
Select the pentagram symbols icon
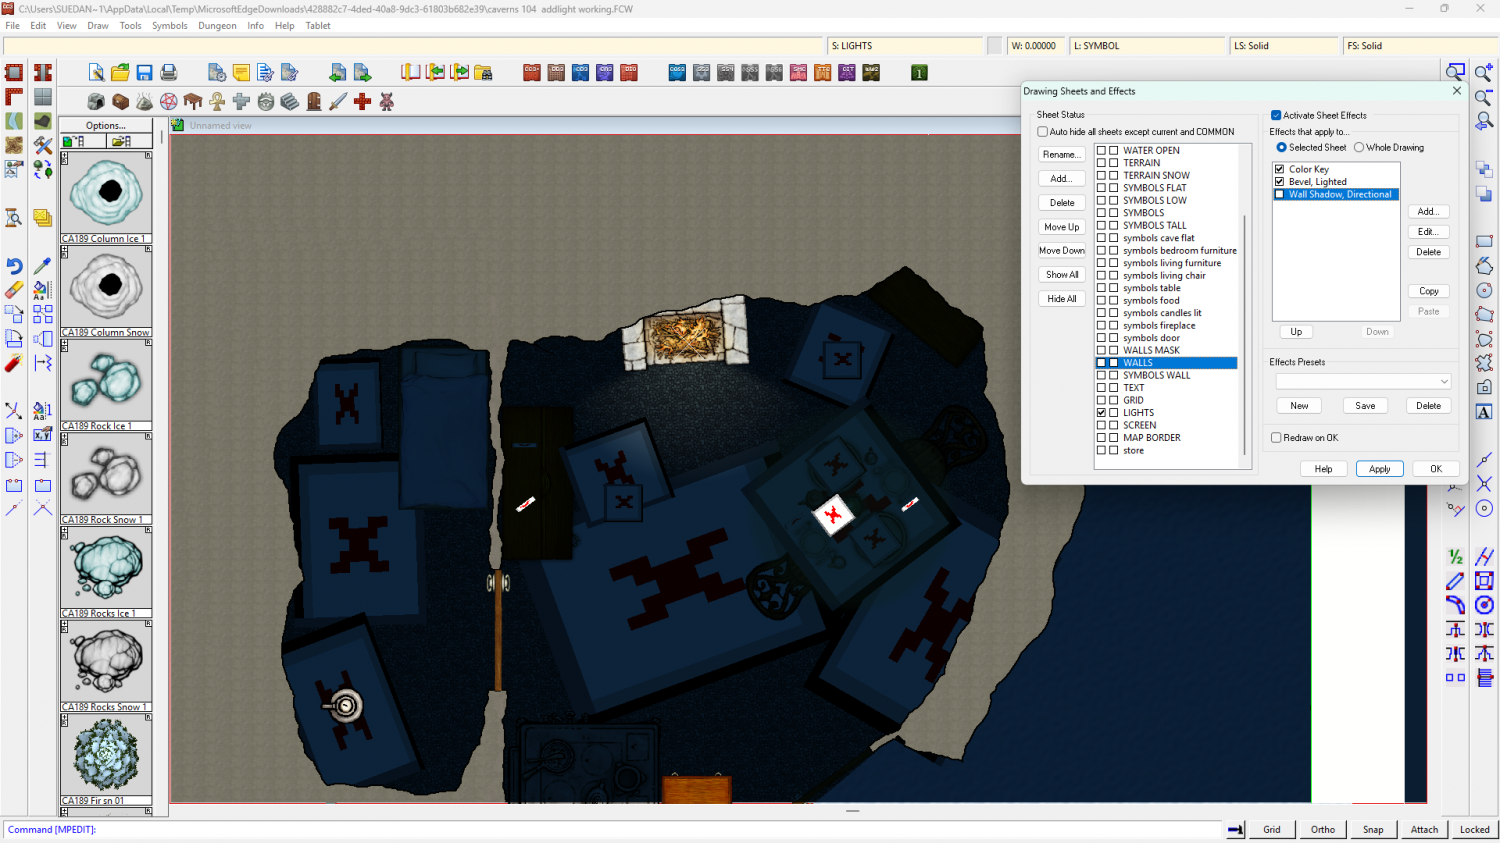169,102
